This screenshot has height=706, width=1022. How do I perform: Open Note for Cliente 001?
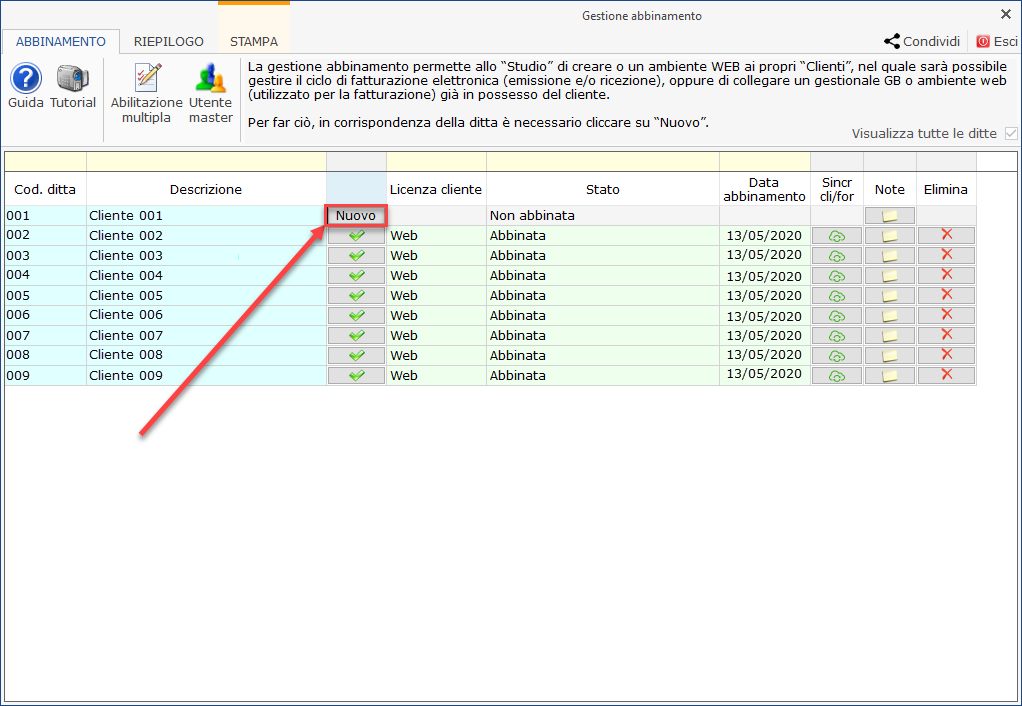click(890, 216)
